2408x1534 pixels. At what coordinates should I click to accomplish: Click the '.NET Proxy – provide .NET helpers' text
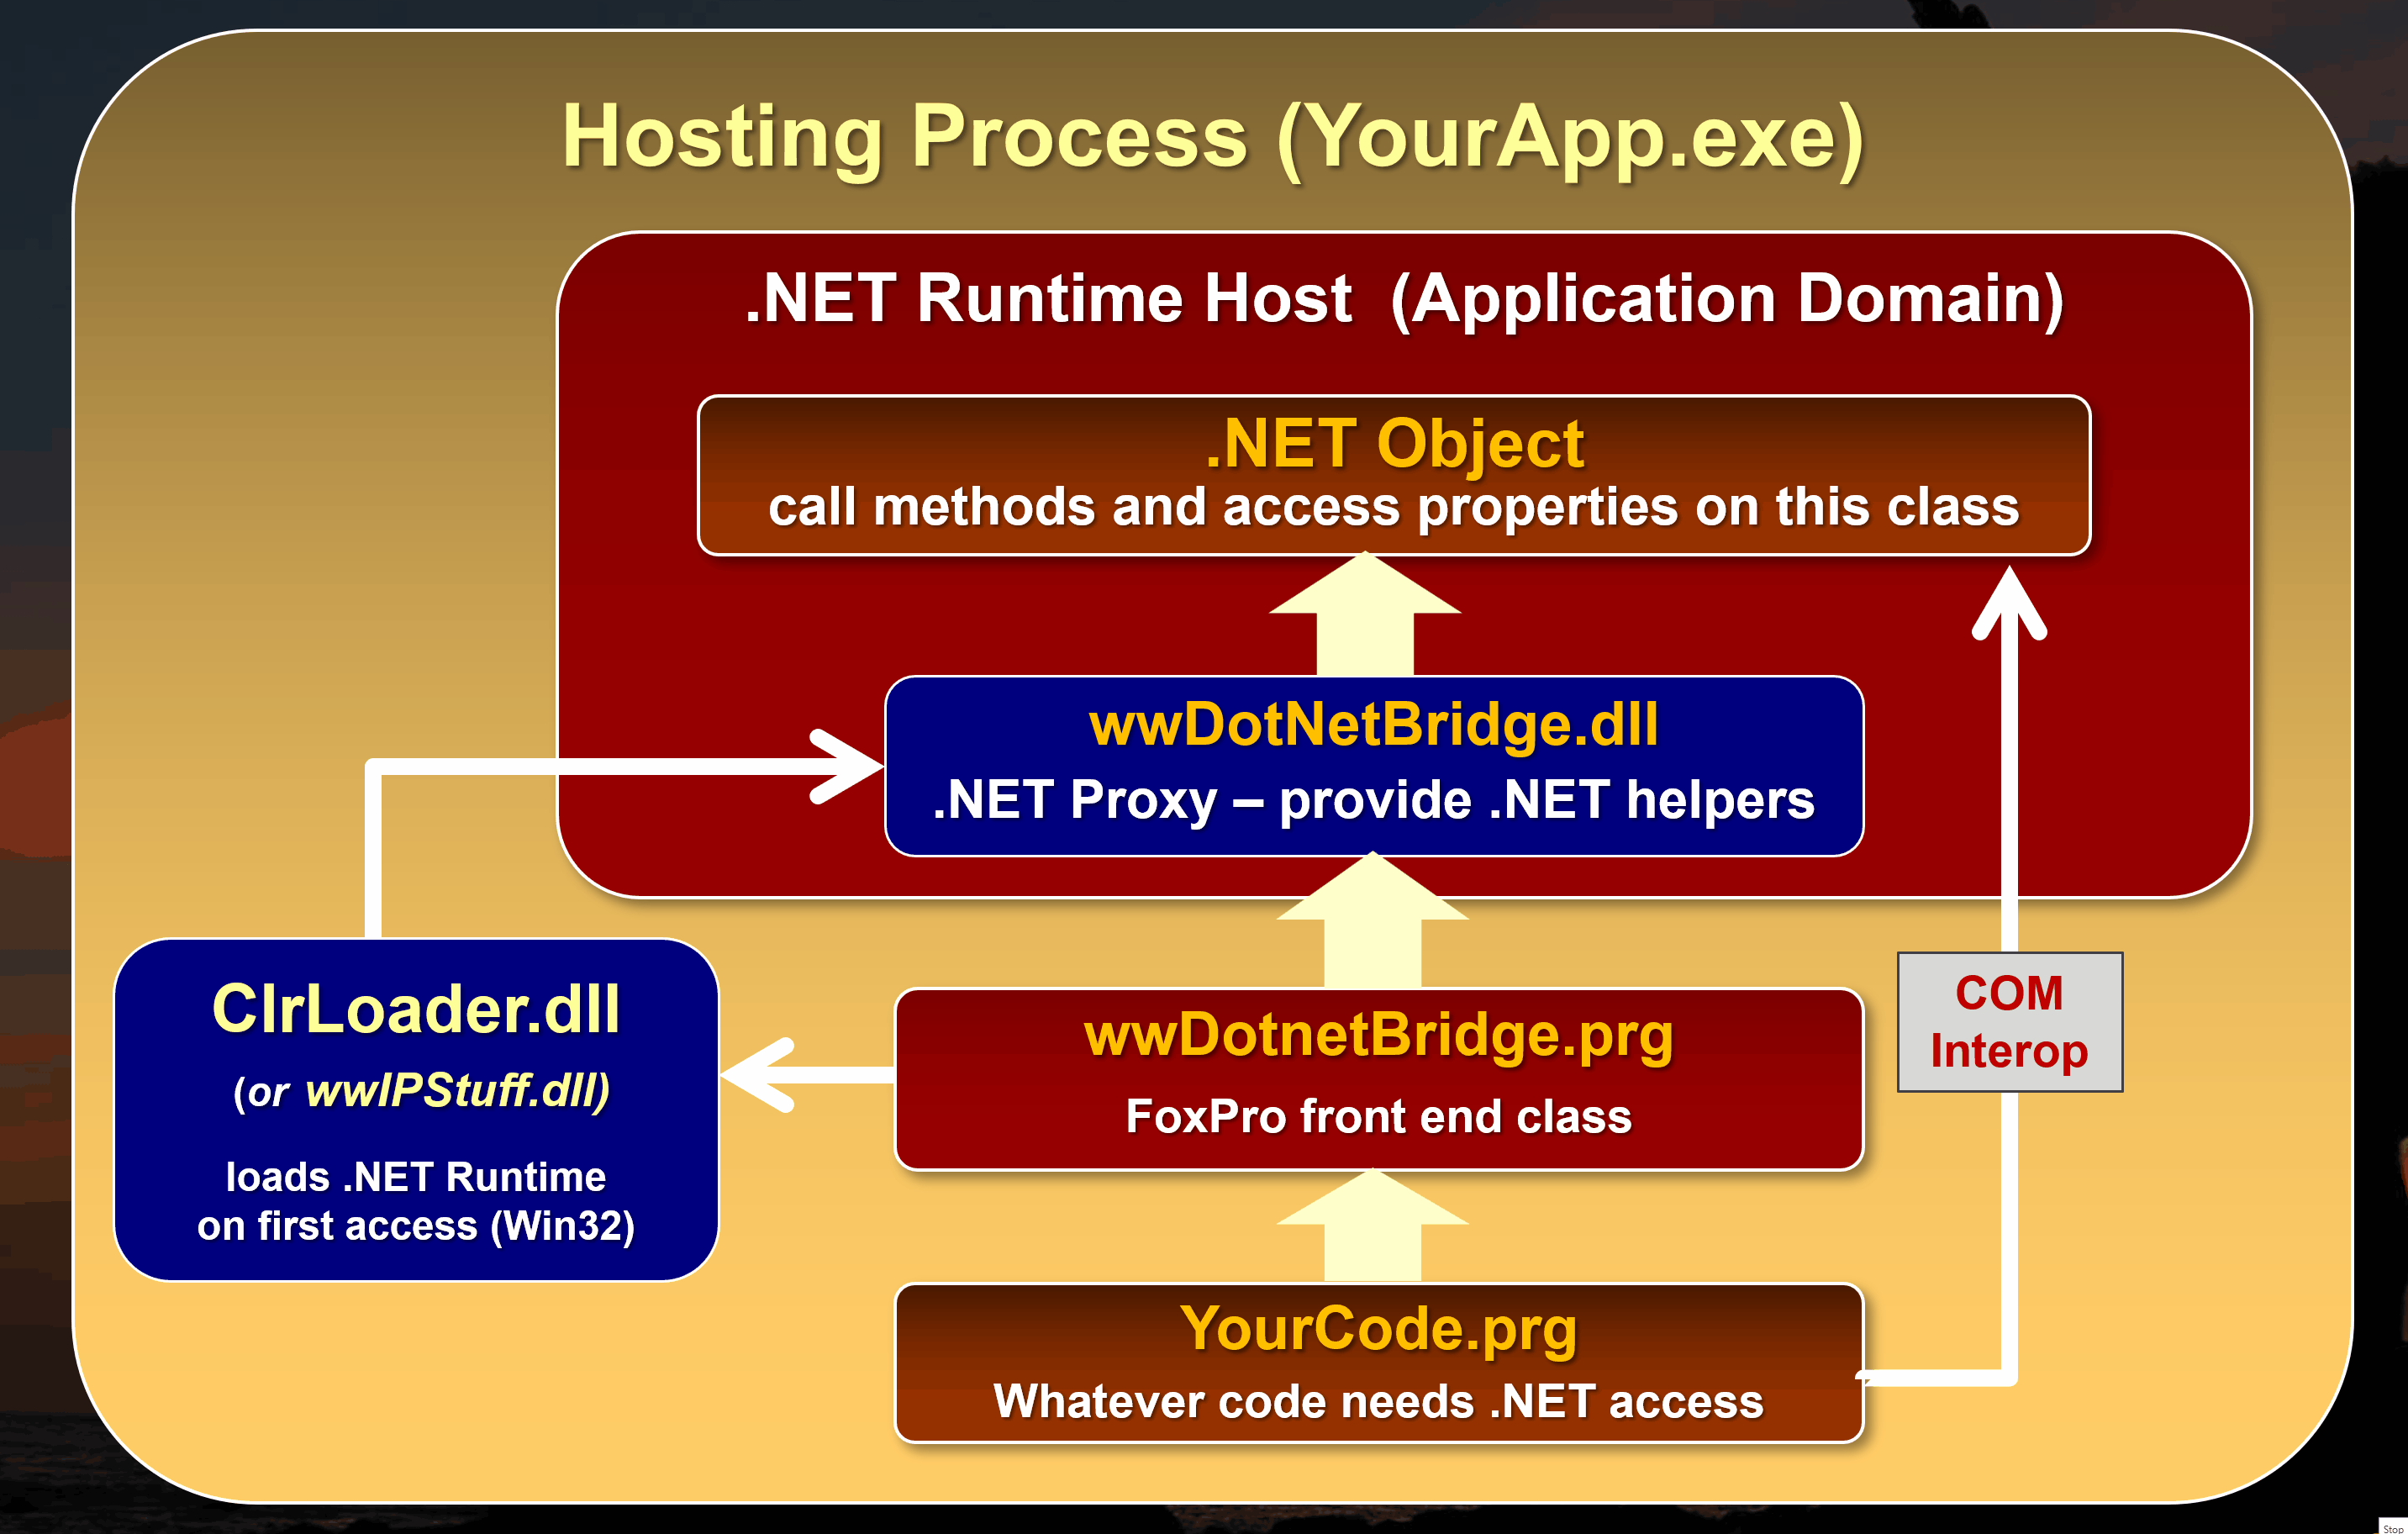point(1373,801)
